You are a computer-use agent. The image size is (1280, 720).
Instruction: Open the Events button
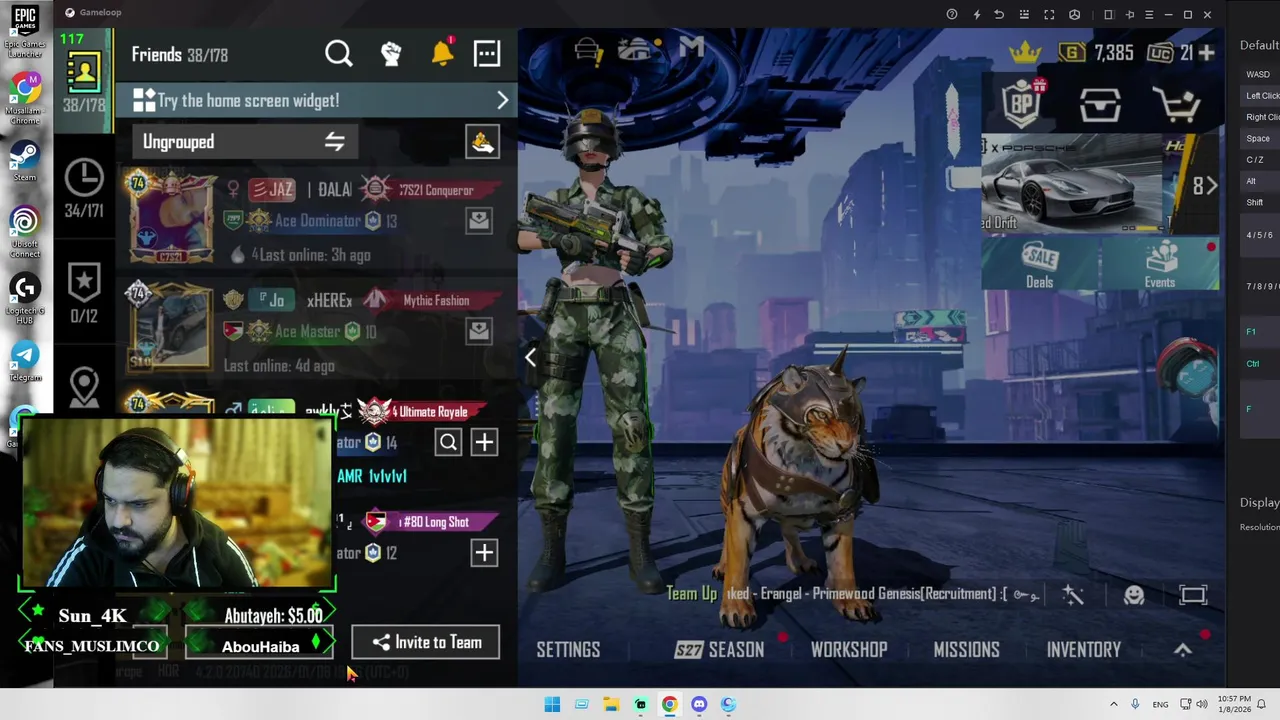click(1160, 266)
